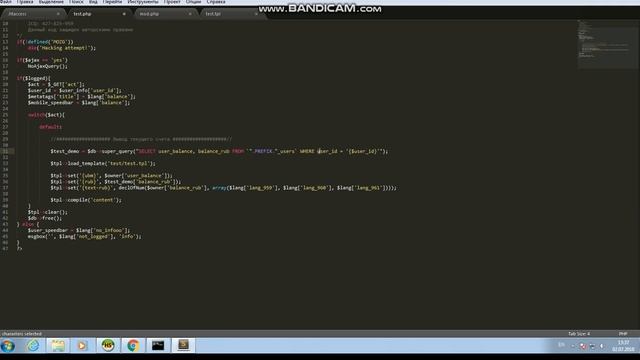Close the mod.php tab
The image size is (640, 360).
point(190,14)
